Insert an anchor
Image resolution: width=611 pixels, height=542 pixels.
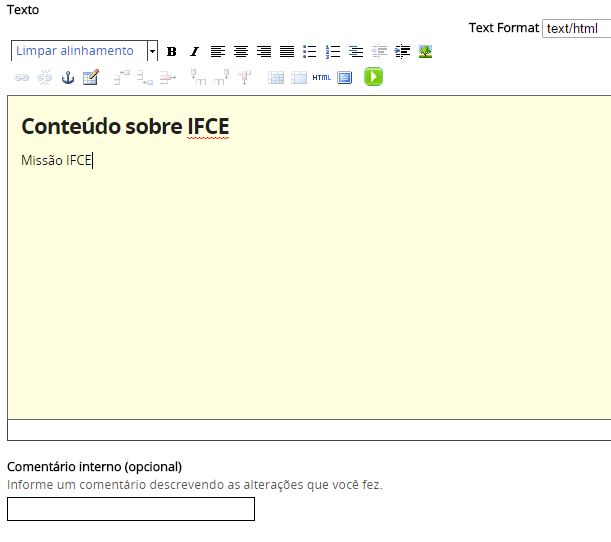click(68, 78)
